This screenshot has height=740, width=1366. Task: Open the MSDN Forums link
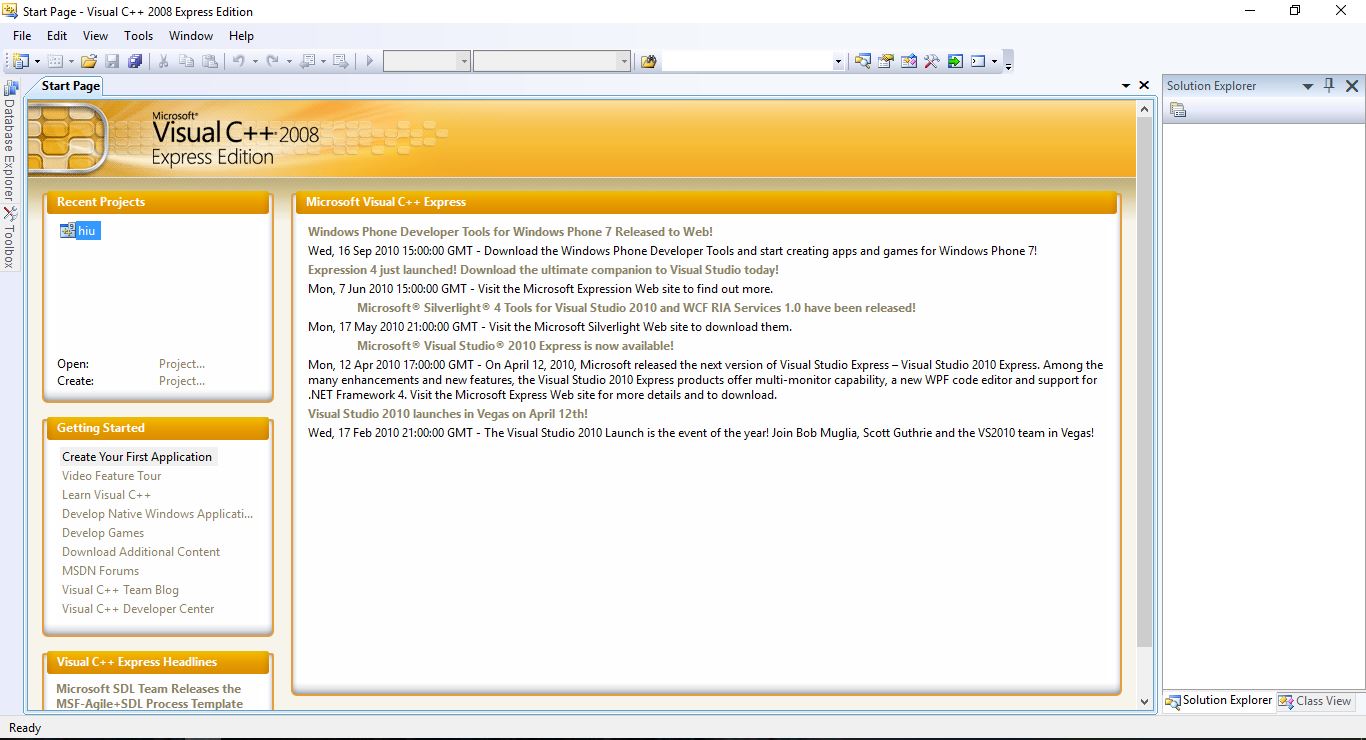pos(100,571)
